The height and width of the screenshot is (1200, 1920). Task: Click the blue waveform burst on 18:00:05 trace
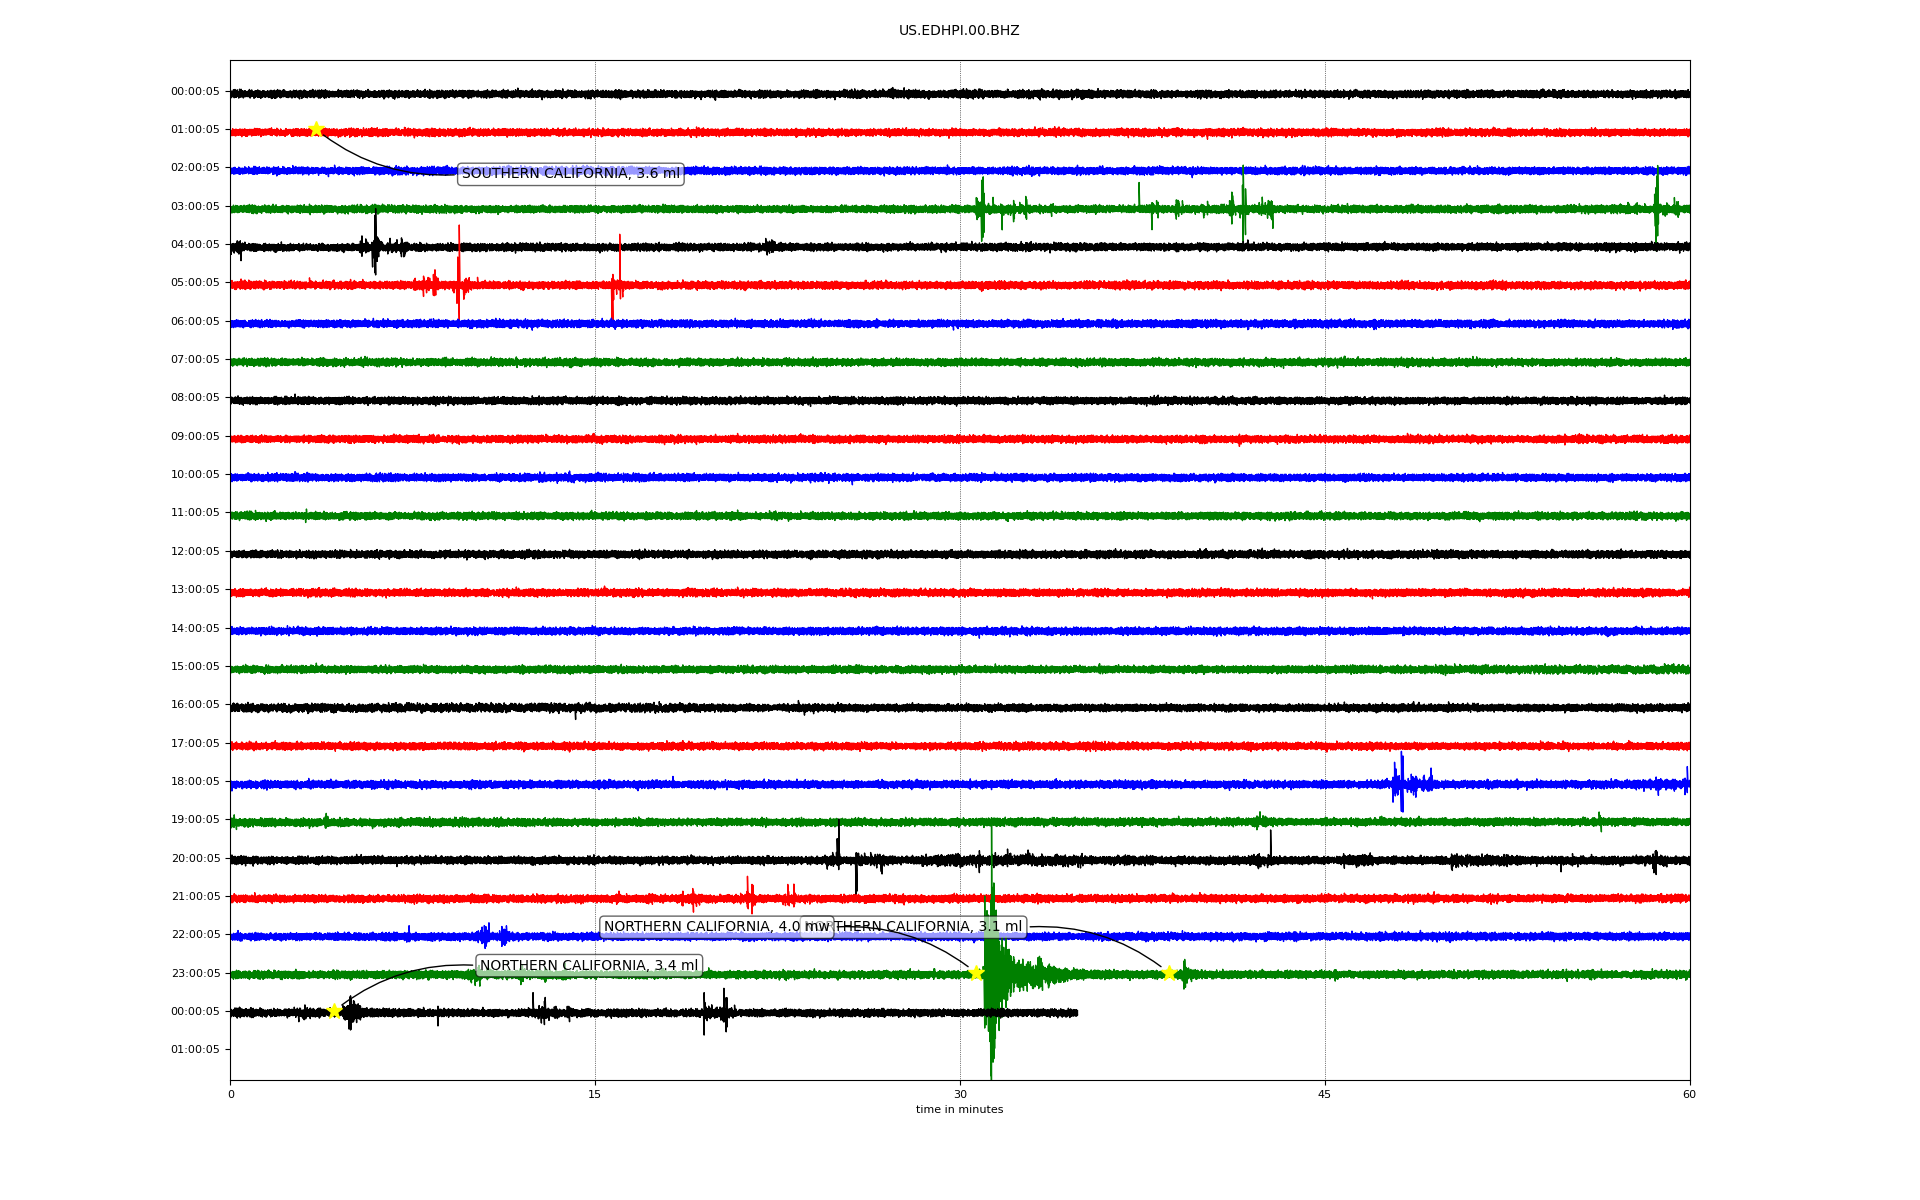coord(1402,783)
